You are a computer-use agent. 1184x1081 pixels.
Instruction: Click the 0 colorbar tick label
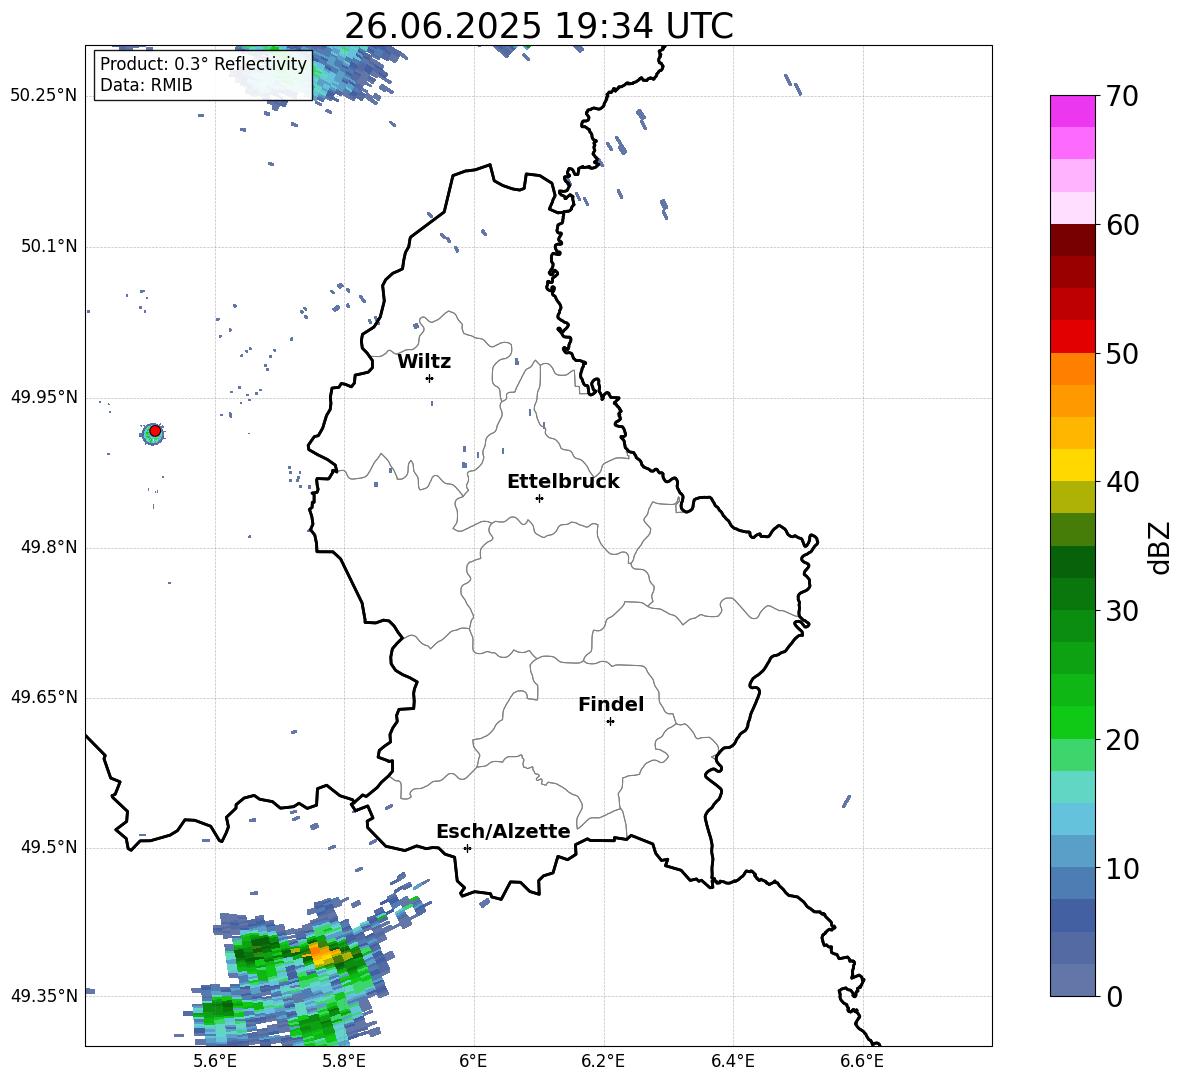1114,996
